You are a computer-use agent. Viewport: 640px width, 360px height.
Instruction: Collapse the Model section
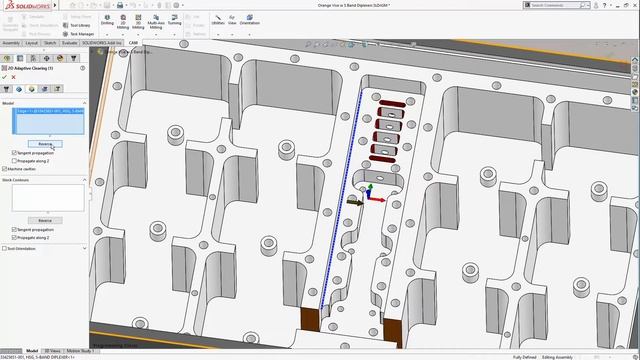84,103
